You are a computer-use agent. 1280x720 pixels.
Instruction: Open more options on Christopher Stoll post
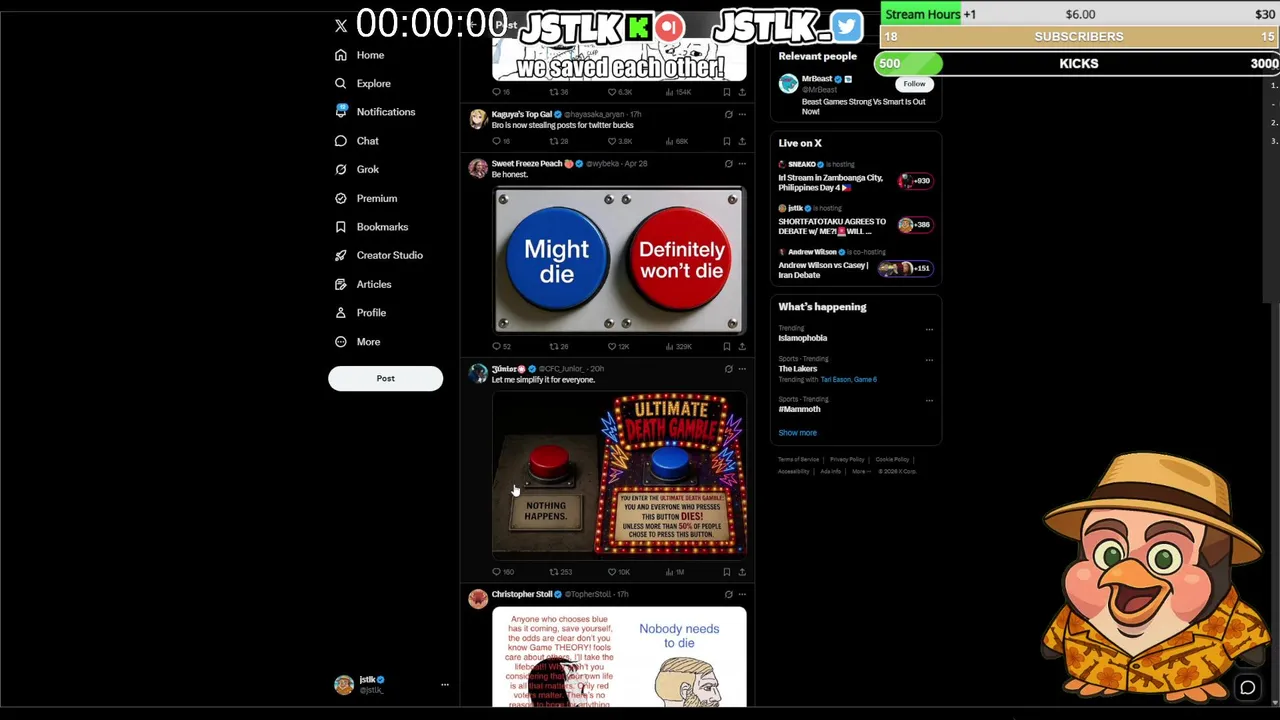(x=742, y=594)
